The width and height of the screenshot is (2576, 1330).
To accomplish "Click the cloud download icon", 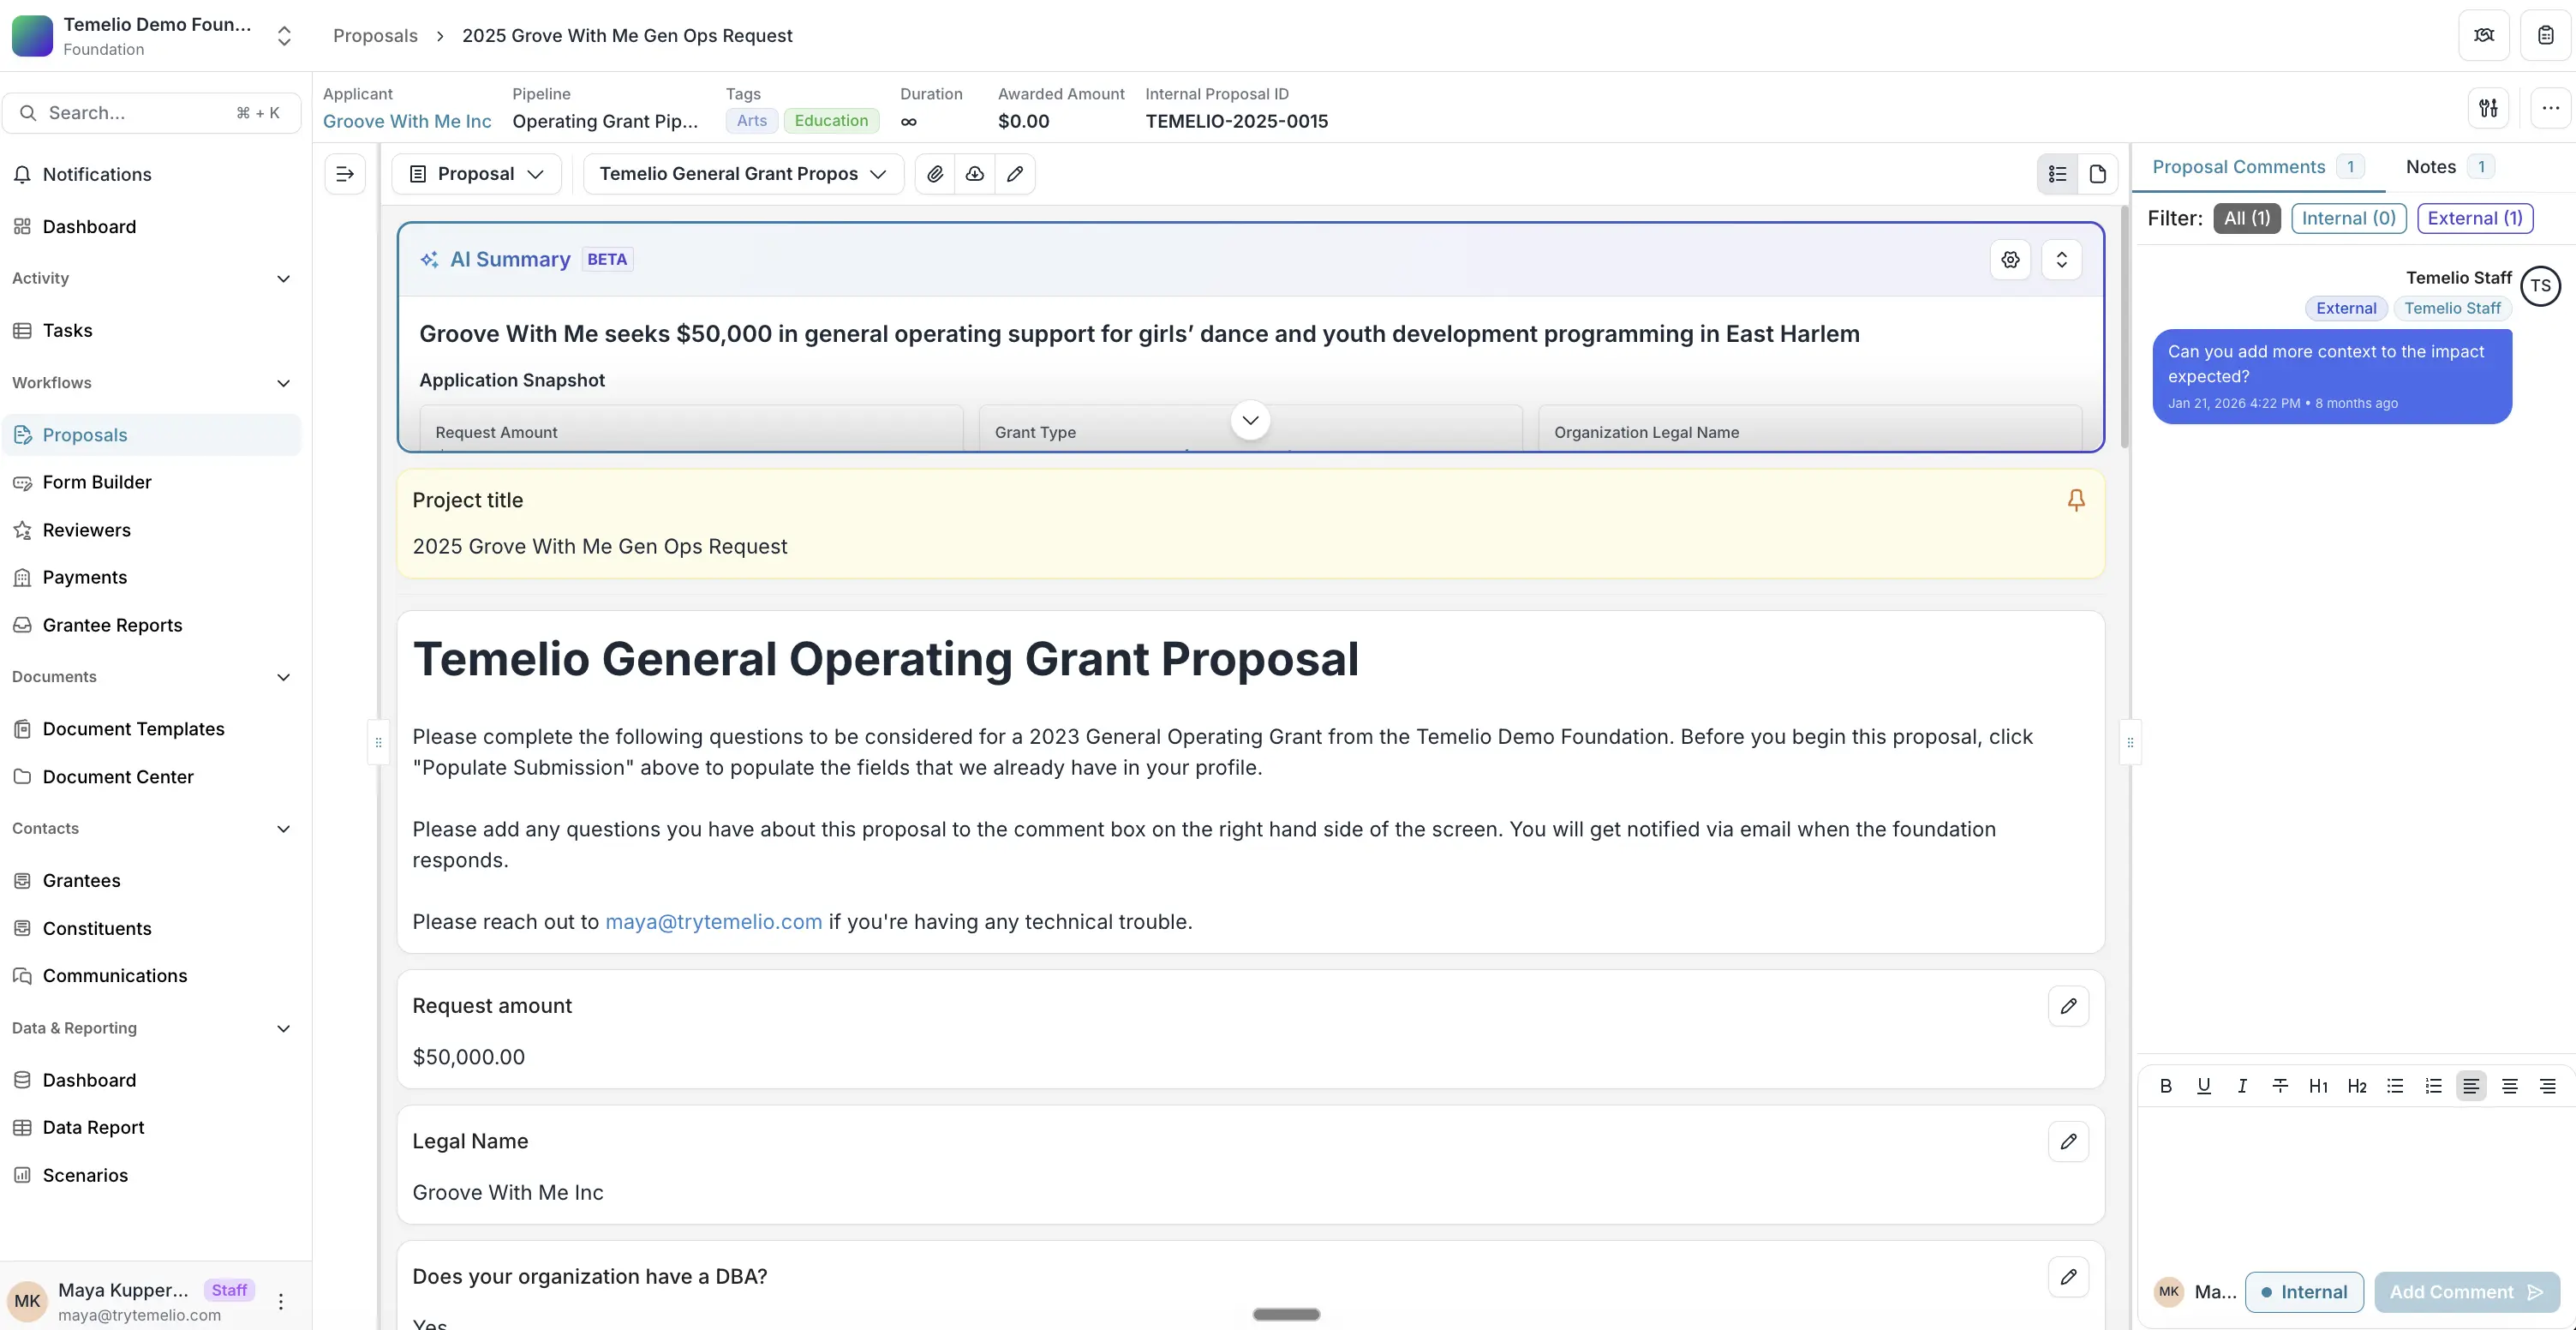I will pos(974,174).
